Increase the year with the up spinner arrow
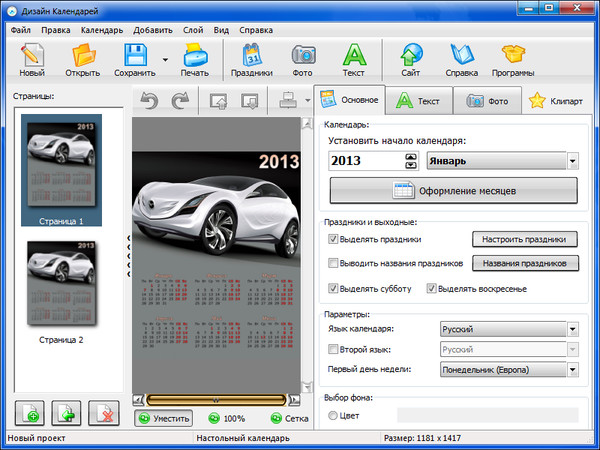This screenshot has width=600, height=450. pos(411,157)
